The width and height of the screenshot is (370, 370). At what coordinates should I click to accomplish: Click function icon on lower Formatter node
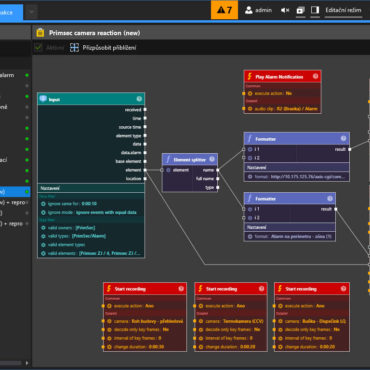tap(250, 198)
